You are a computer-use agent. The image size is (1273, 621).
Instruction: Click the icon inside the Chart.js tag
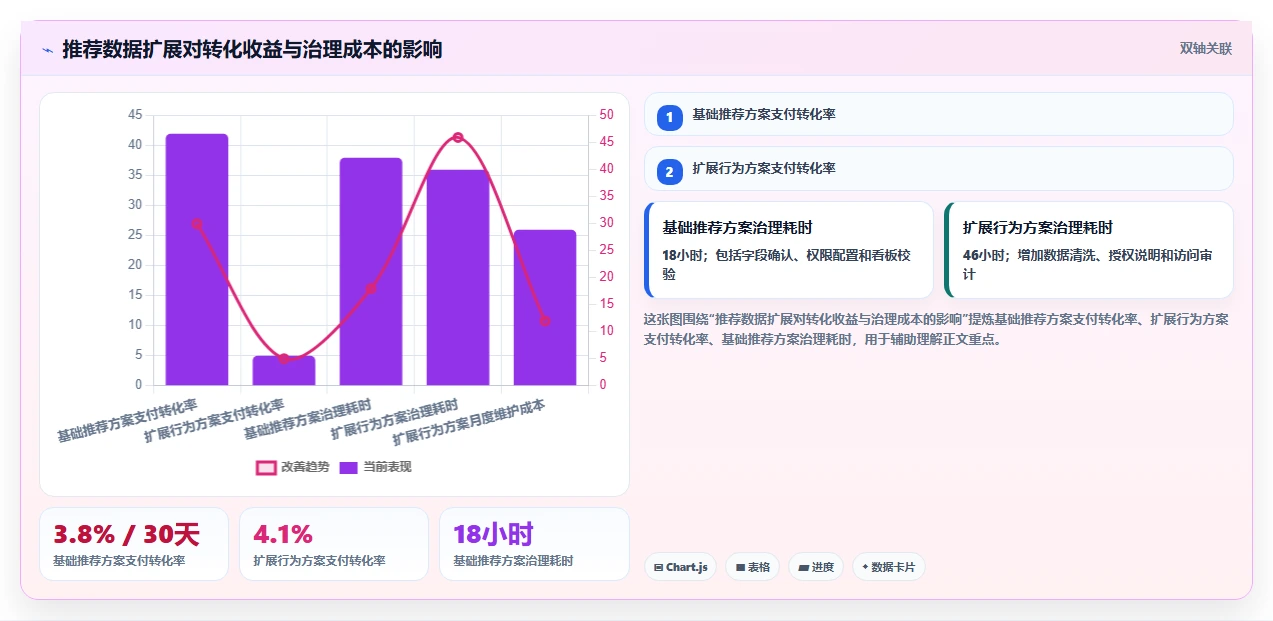click(x=658, y=567)
